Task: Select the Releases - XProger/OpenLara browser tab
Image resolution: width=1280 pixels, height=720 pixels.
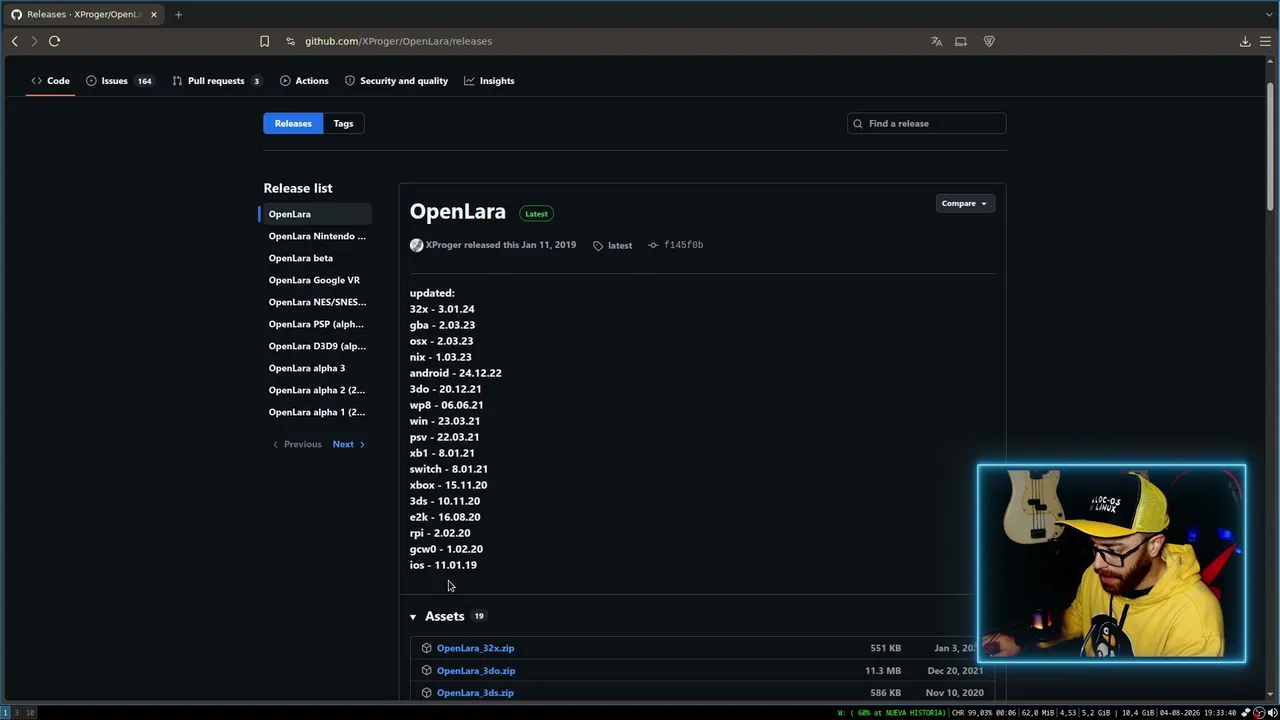Action: click(84, 14)
